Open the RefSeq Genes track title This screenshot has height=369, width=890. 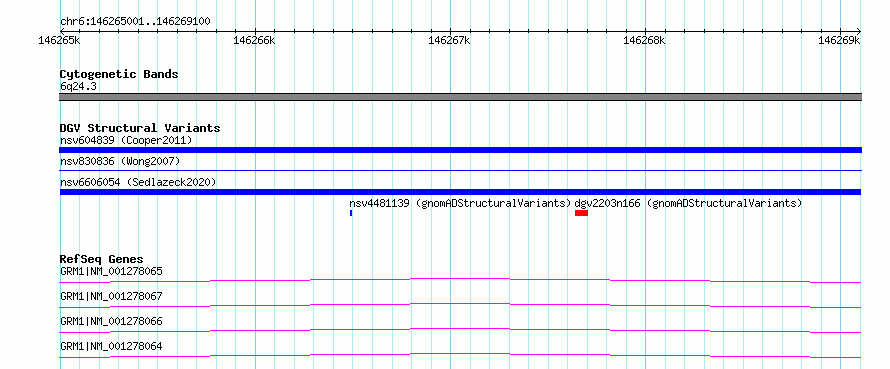click(x=102, y=260)
